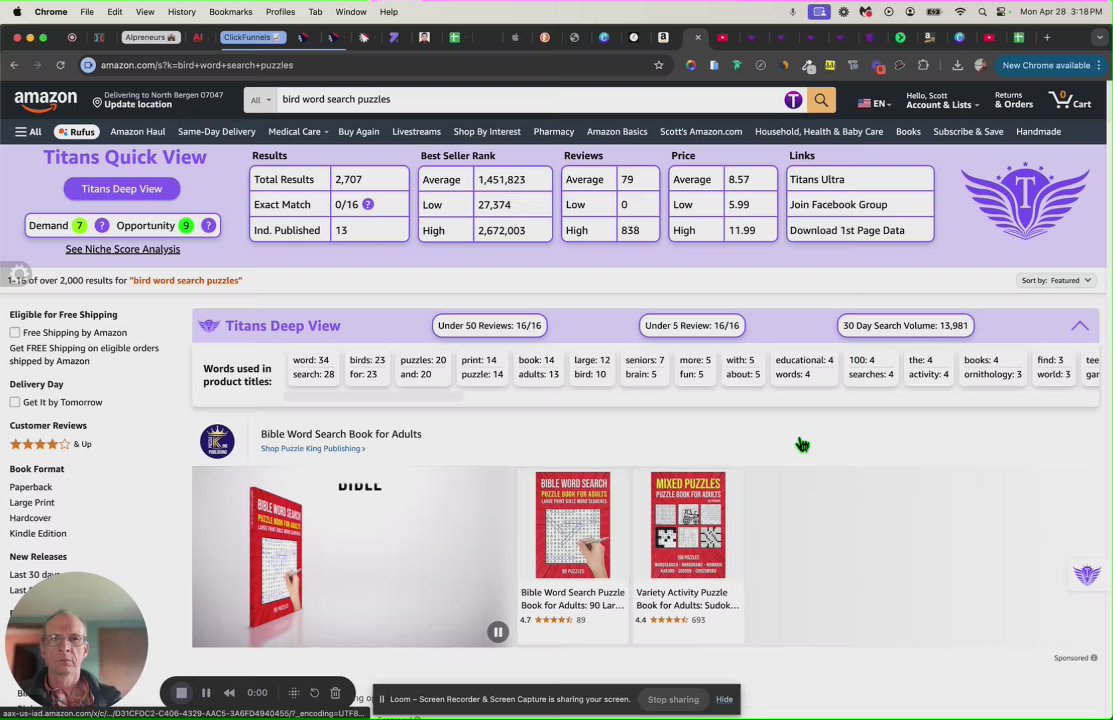
Task: Open the shopping cart
Action: (x=1070, y=100)
